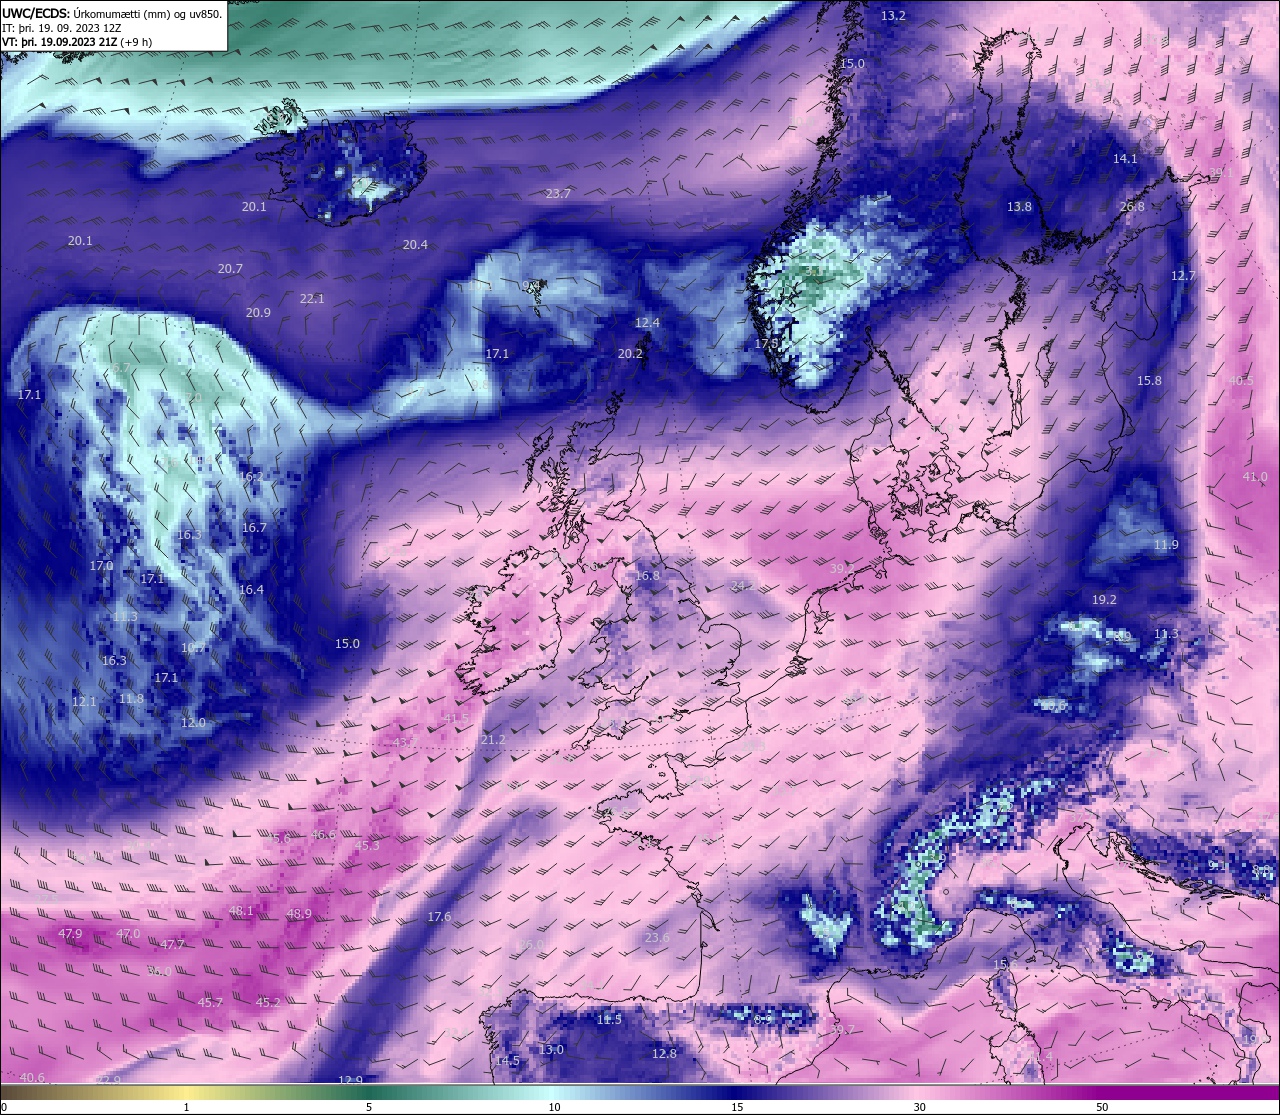
Task: Select the 12.4 map value
Action: point(647,323)
